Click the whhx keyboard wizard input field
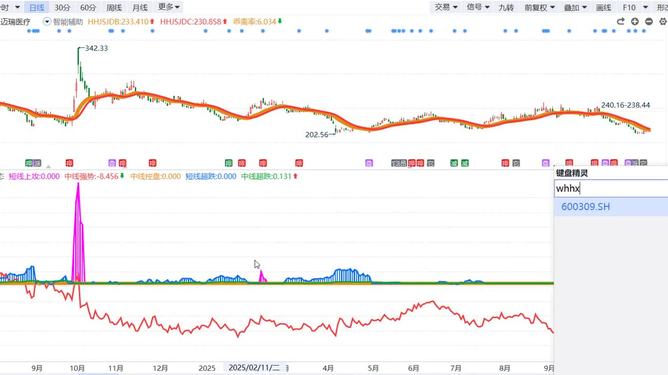668x375 pixels. point(611,188)
